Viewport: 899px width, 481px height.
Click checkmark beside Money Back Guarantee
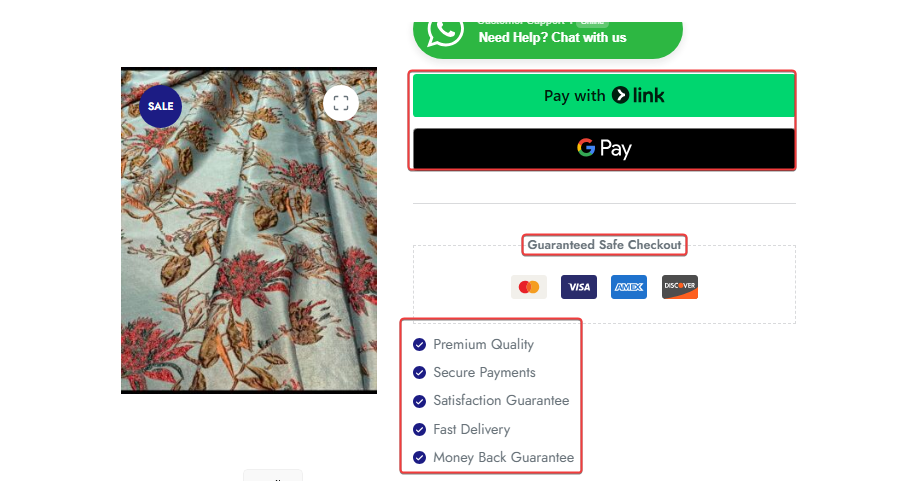tap(420, 457)
